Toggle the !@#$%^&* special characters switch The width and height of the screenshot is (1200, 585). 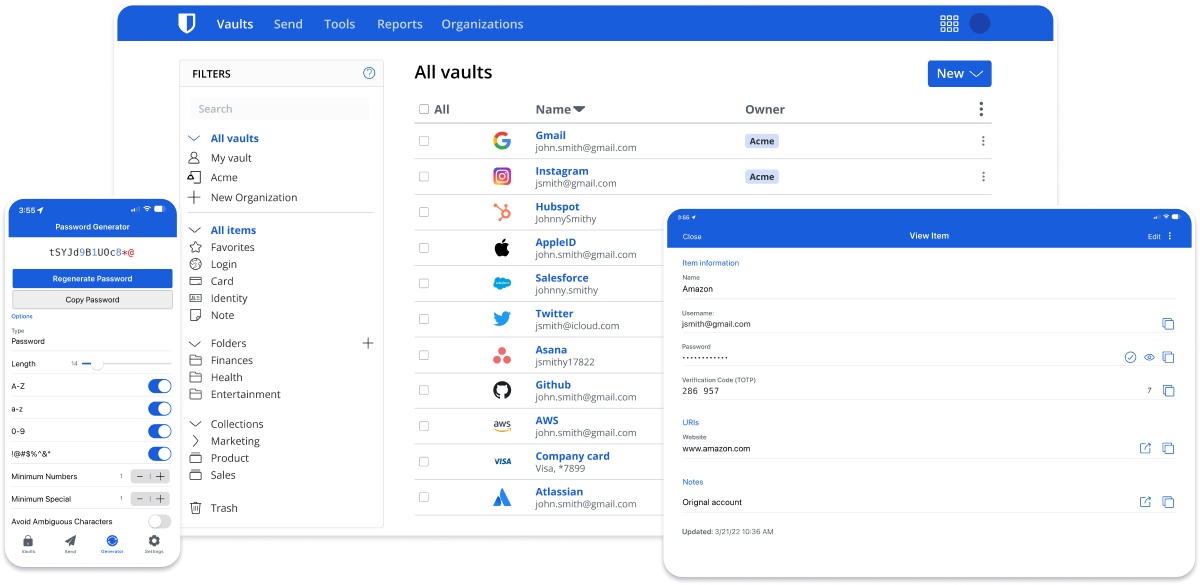tap(159, 454)
